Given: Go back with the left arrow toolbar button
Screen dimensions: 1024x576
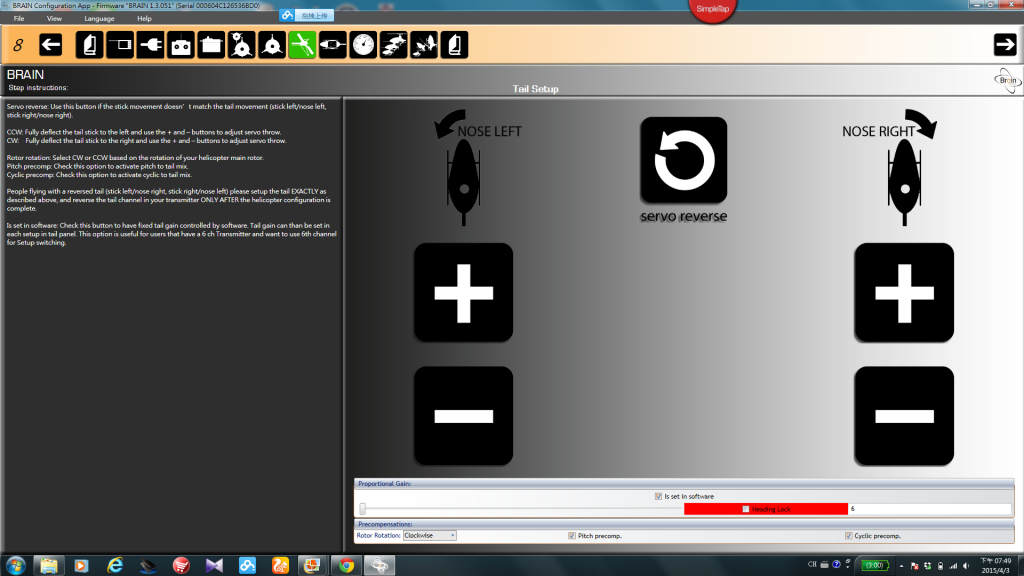Looking at the screenshot, I should click(50, 45).
